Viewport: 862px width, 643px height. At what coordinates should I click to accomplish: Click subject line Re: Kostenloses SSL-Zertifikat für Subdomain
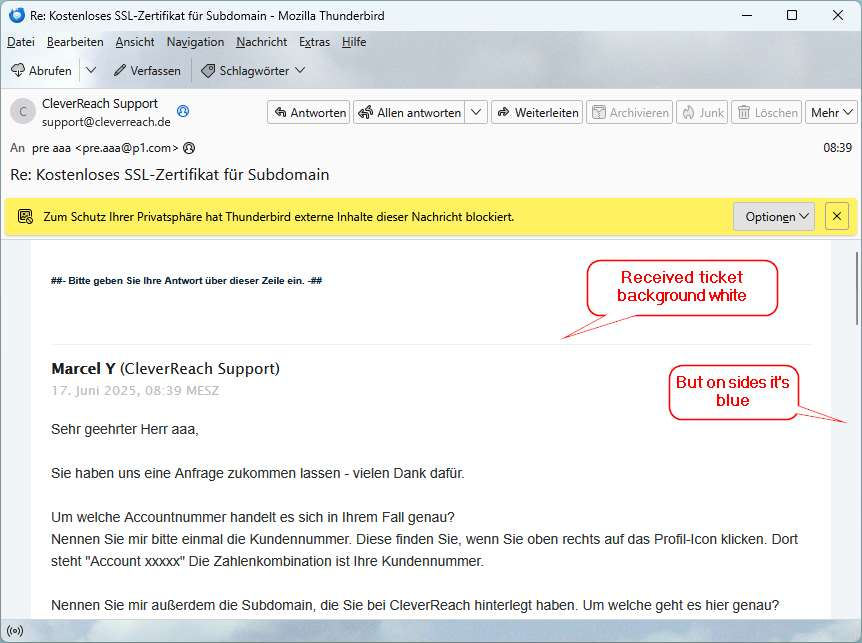point(170,175)
